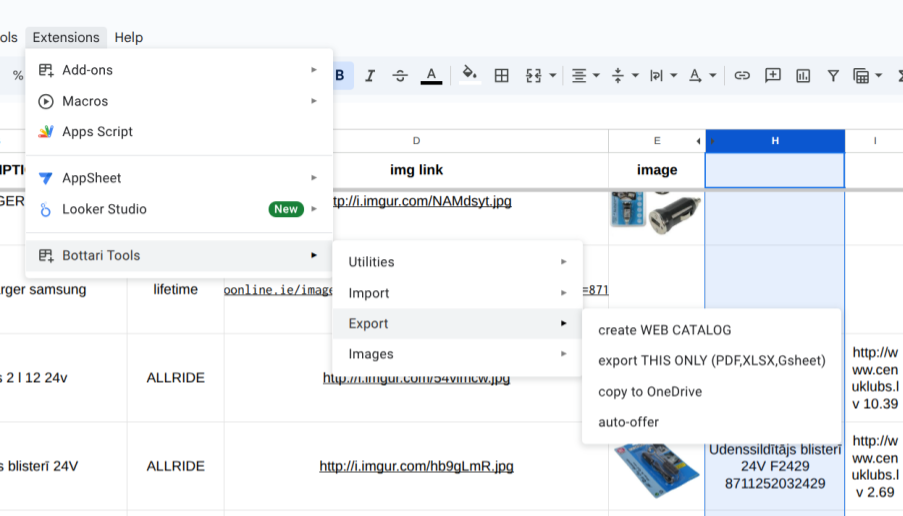Open AppSheet submenu

tap(179, 178)
